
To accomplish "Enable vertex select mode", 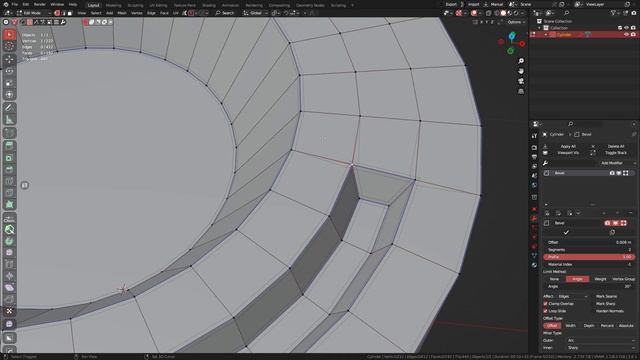I will (x=57, y=13).
